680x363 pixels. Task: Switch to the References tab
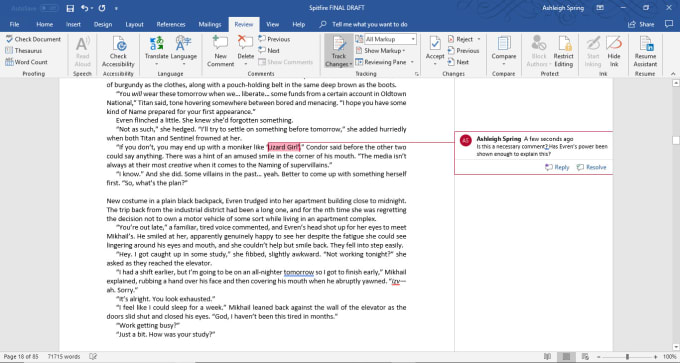coord(171,24)
